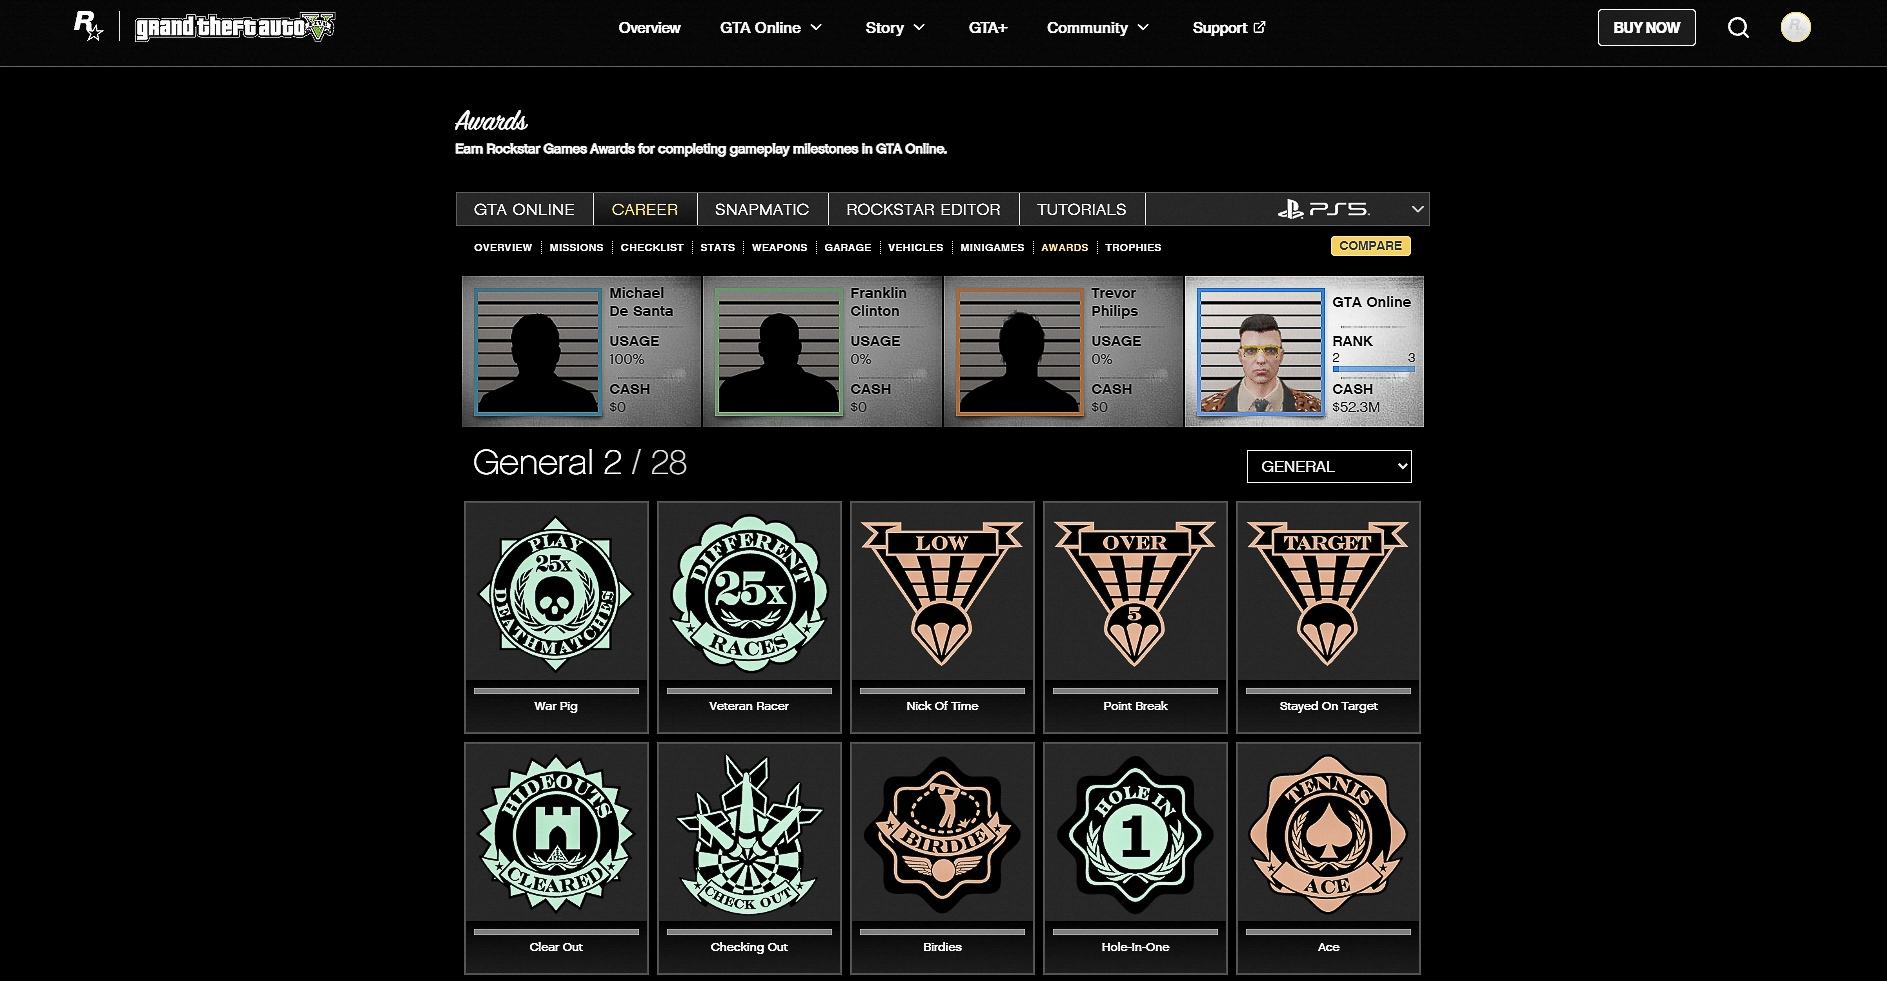Open the TROPHIES career sub-tab
This screenshot has width=1887, height=981.
pyautogui.click(x=1133, y=247)
